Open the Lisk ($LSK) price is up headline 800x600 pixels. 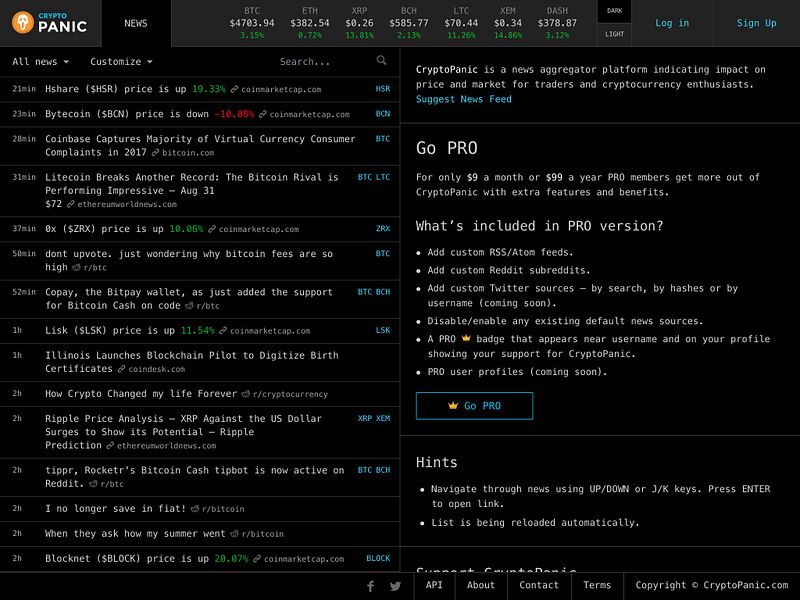[x=130, y=330]
